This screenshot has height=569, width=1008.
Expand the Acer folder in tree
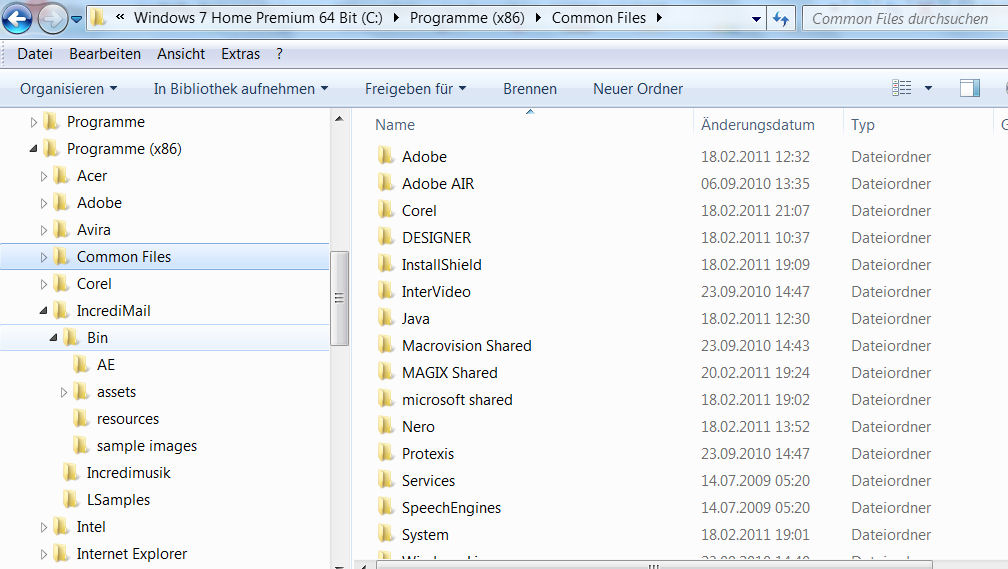pyautogui.click(x=44, y=176)
